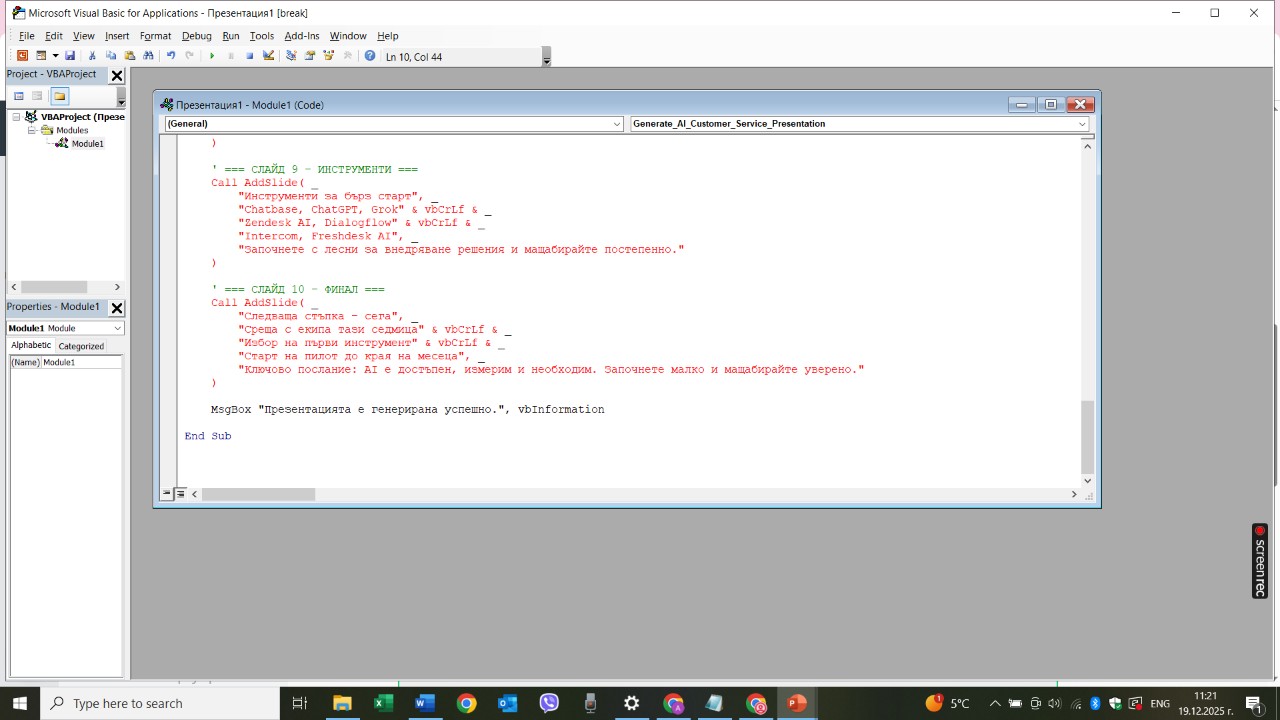Click View PowerPoint icon in the toolbar

[22, 56]
